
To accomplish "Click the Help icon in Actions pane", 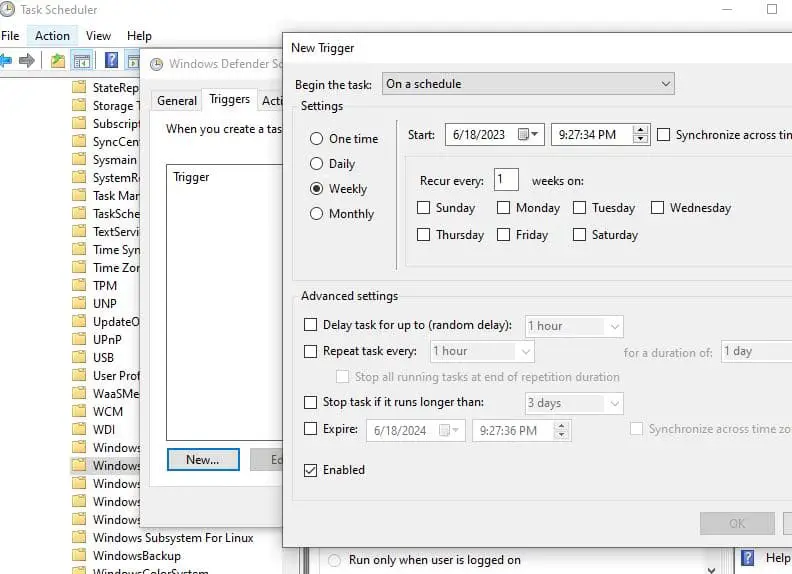I will coord(747,558).
